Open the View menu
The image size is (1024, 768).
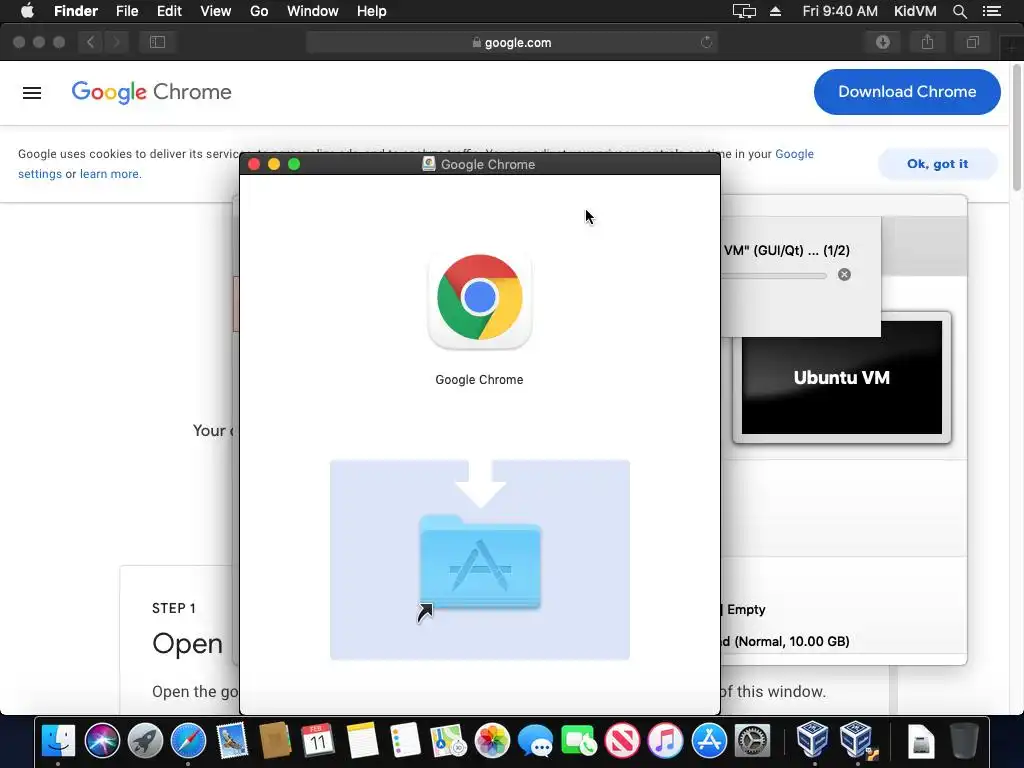coord(216,11)
